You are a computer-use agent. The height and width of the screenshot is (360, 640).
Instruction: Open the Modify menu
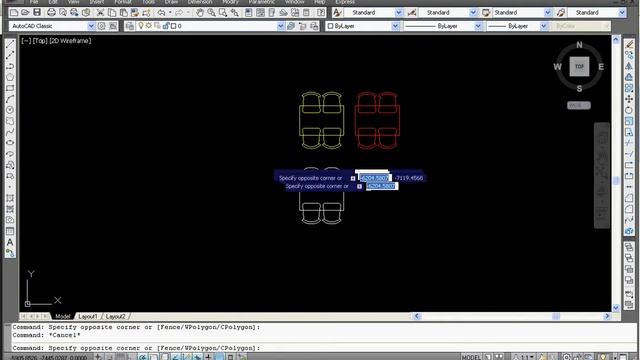click(x=230, y=2)
